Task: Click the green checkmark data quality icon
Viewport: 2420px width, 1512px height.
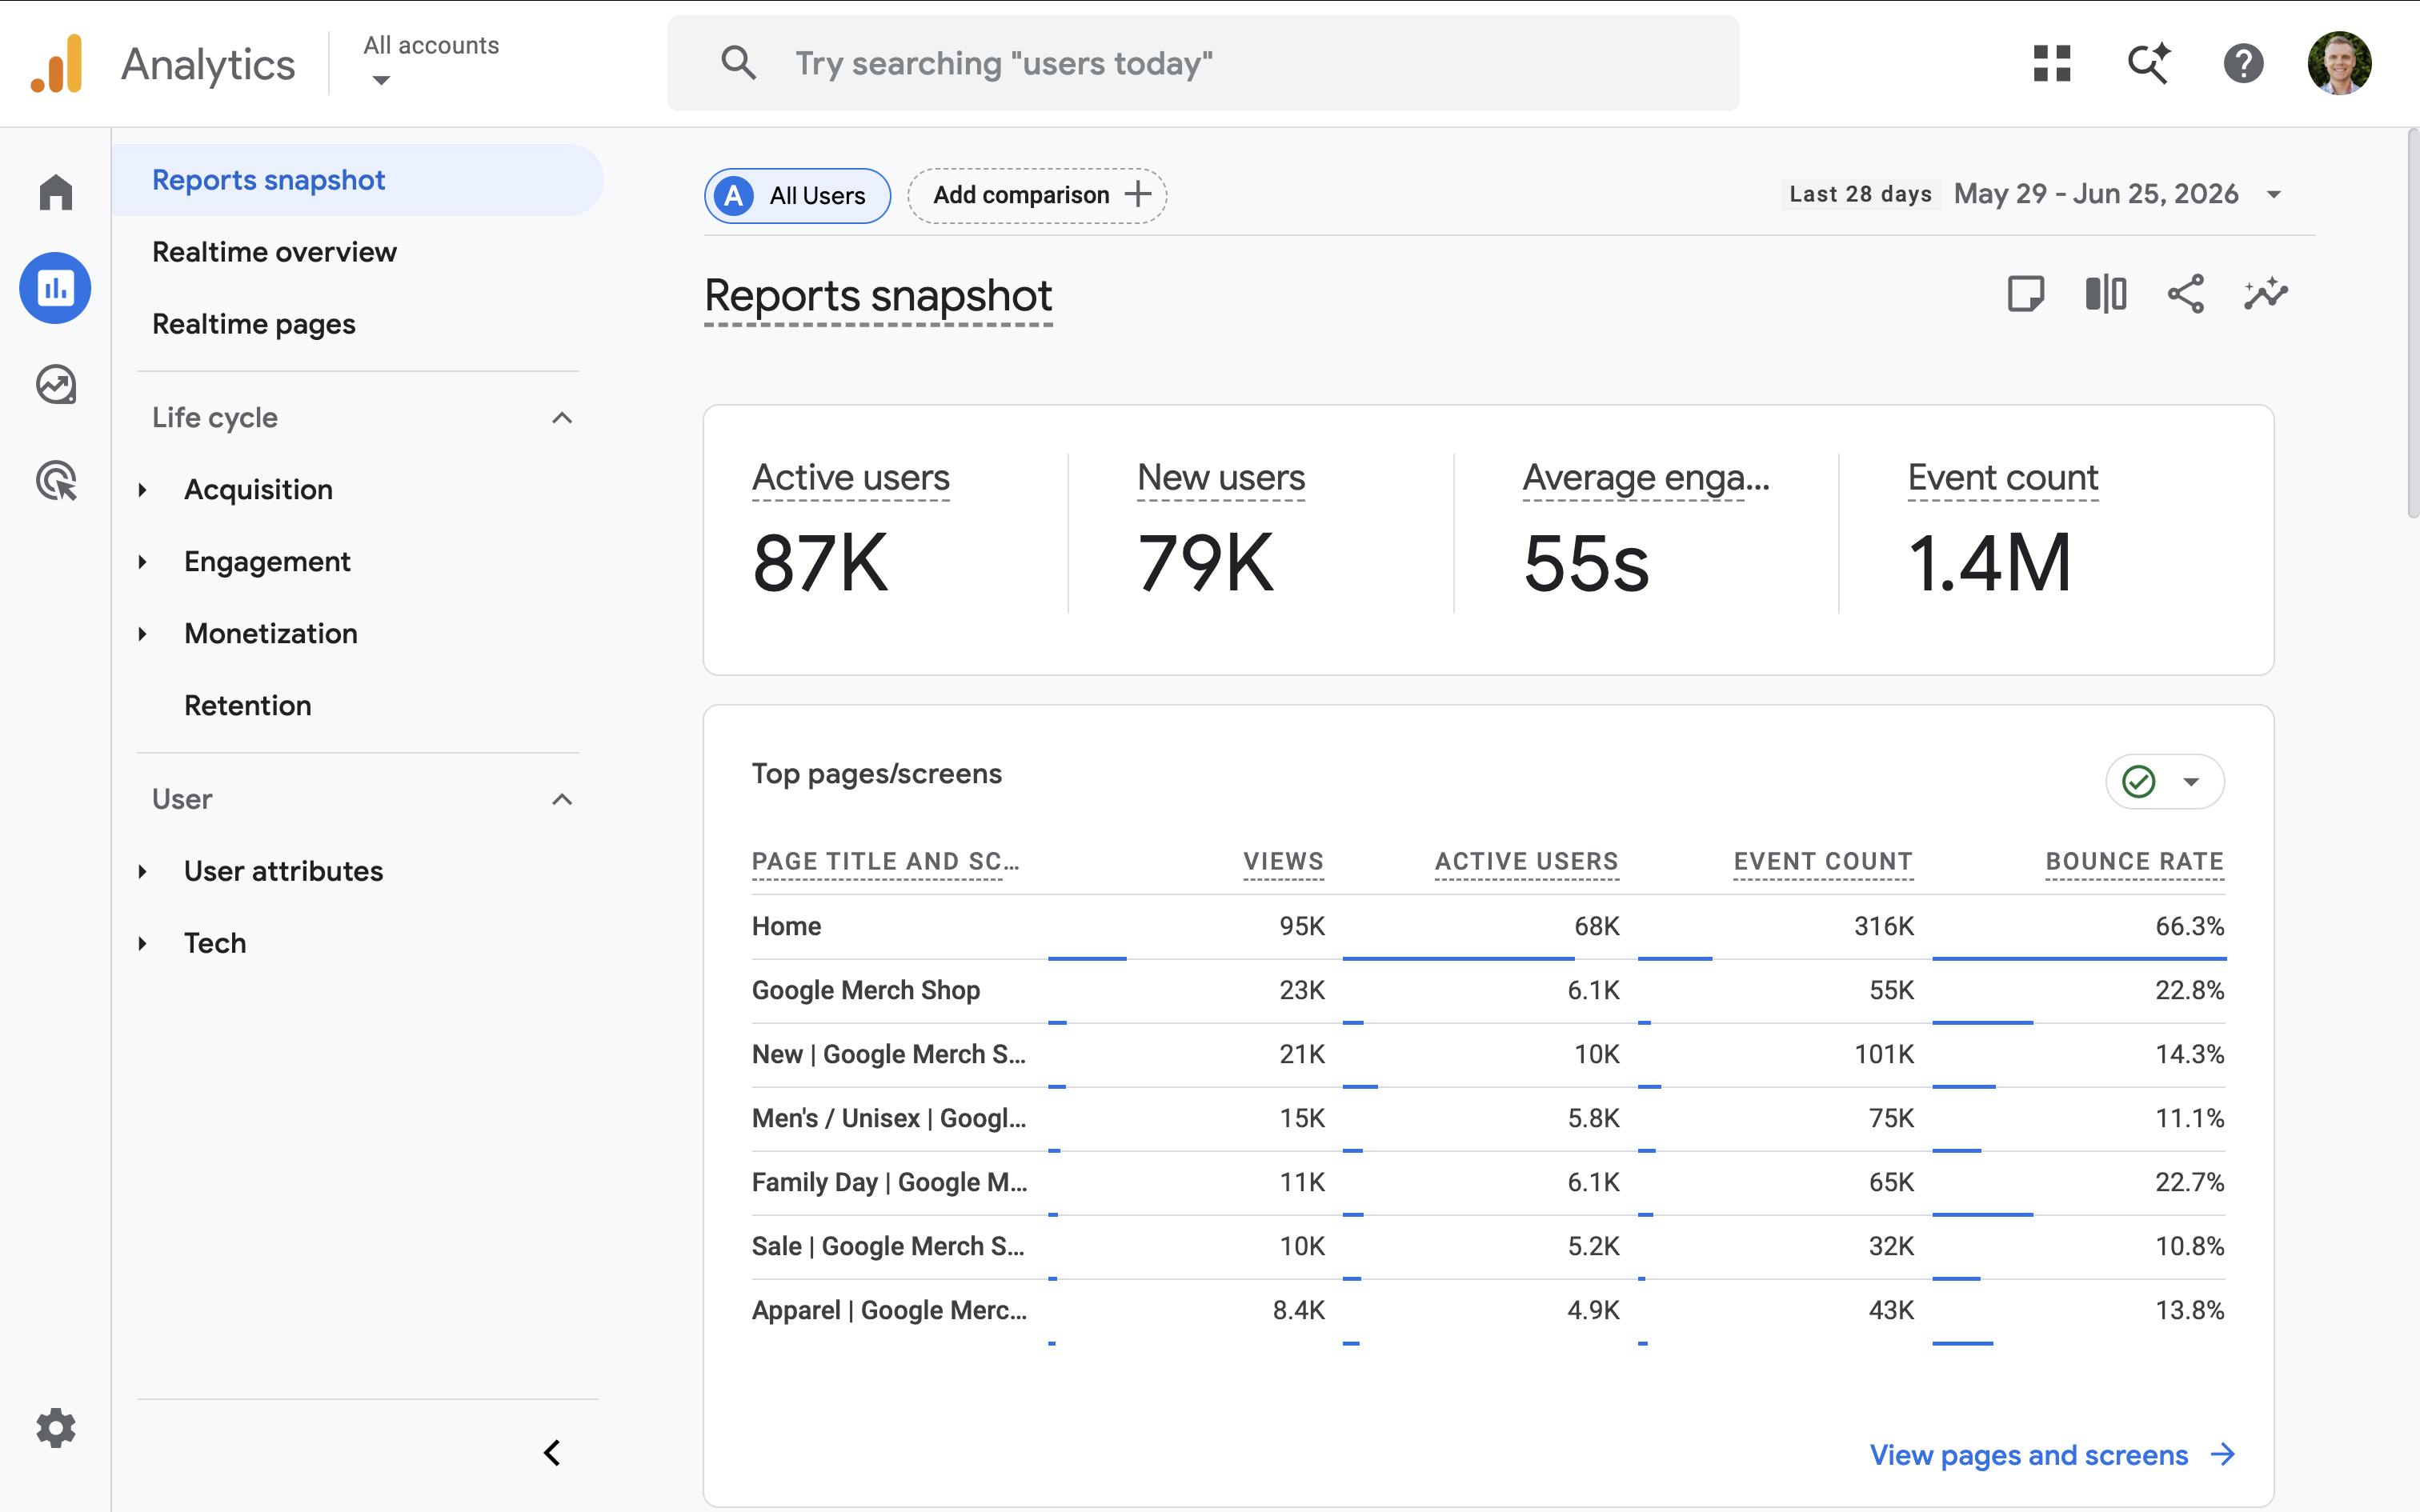Action: (x=2139, y=781)
